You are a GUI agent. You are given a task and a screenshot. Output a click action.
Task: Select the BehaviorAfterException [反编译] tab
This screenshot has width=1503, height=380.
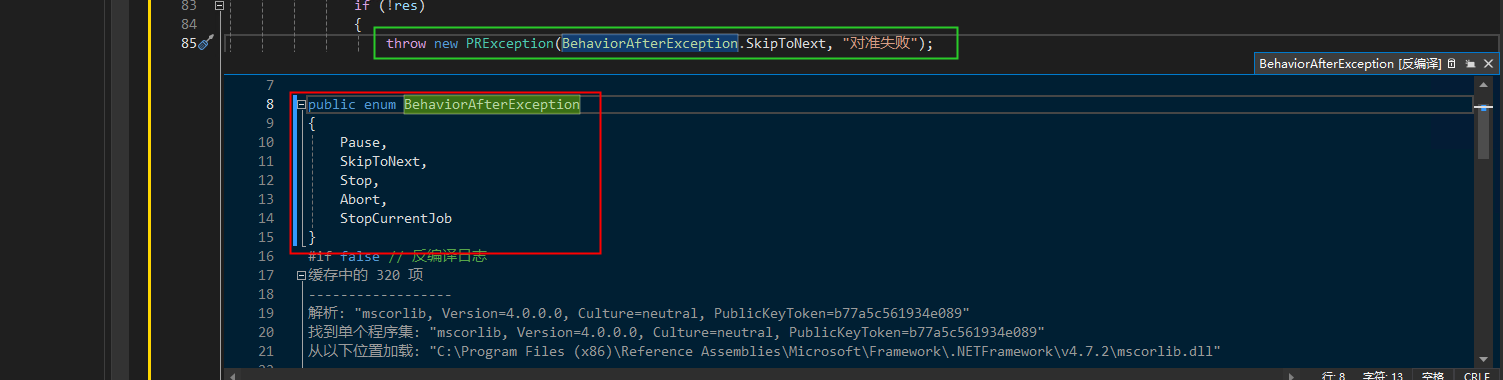pyautogui.click(x=1349, y=63)
